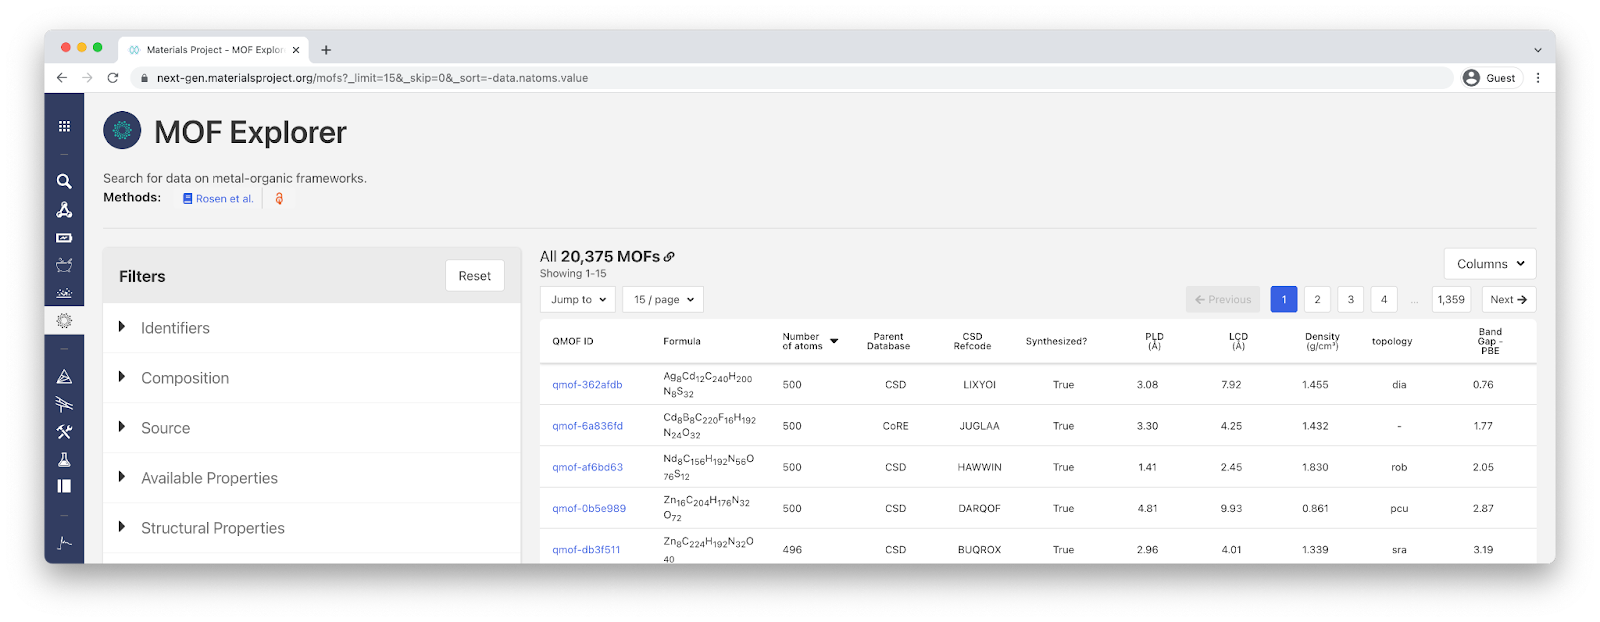1600x622 pixels.
Task: Select page 1 in pagination
Action: (1284, 299)
